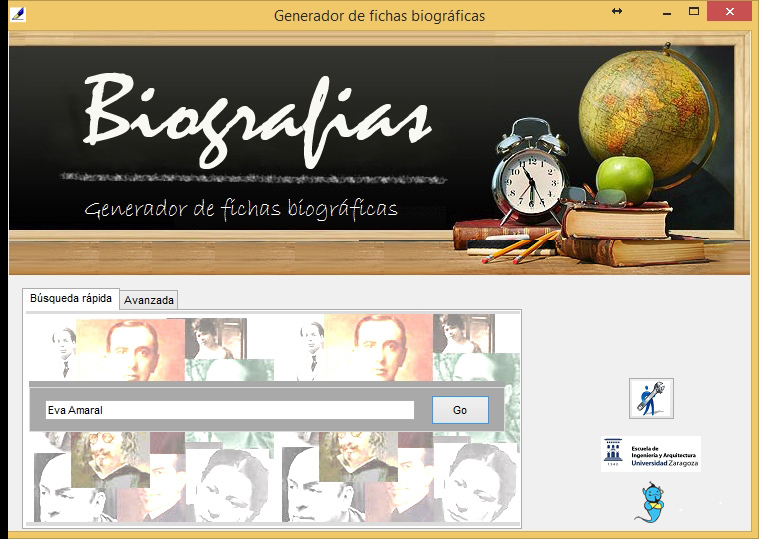
Task: Focus the name field containing Eva Amaral
Action: tap(230, 410)
